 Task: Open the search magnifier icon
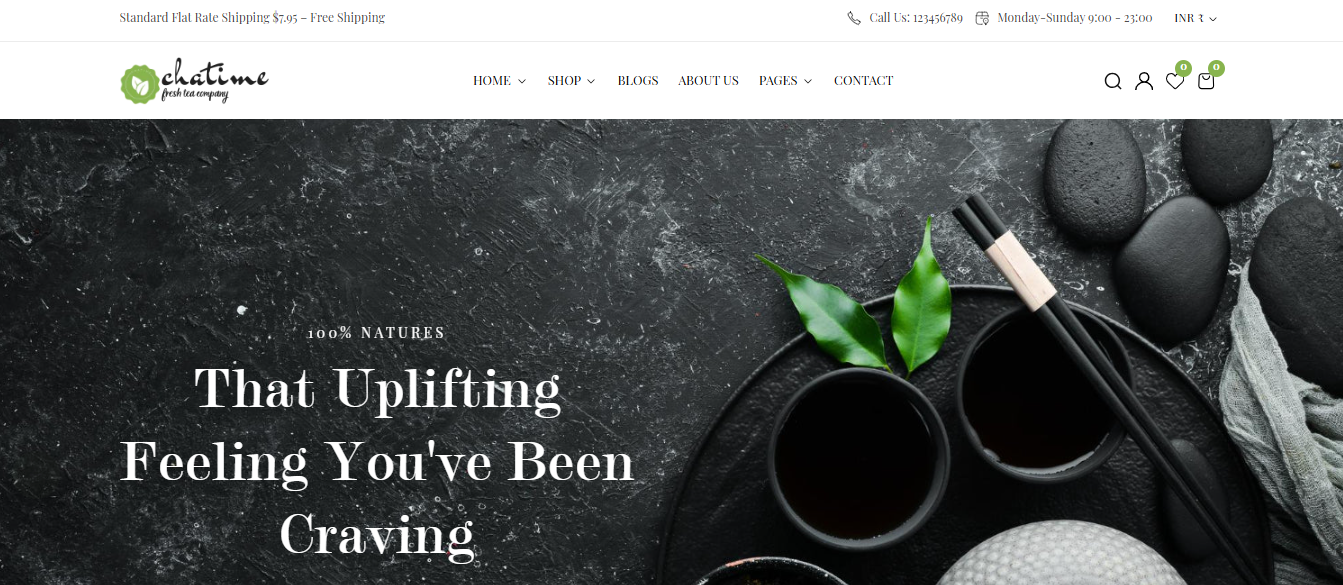point(1113,81)
